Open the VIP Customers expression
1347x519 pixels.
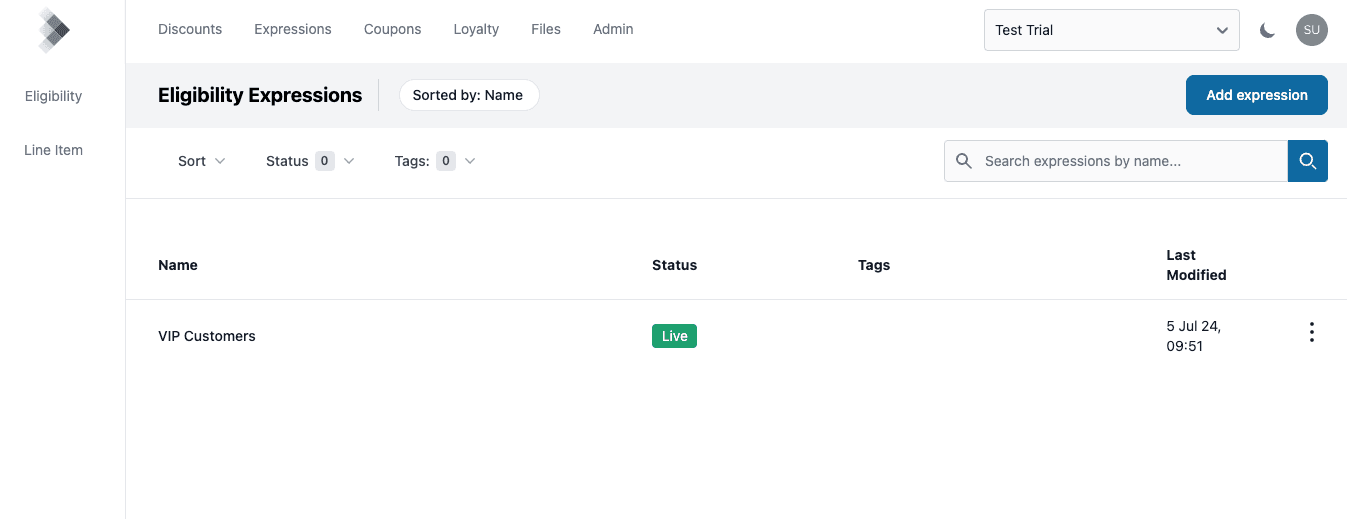pos(207,336)
